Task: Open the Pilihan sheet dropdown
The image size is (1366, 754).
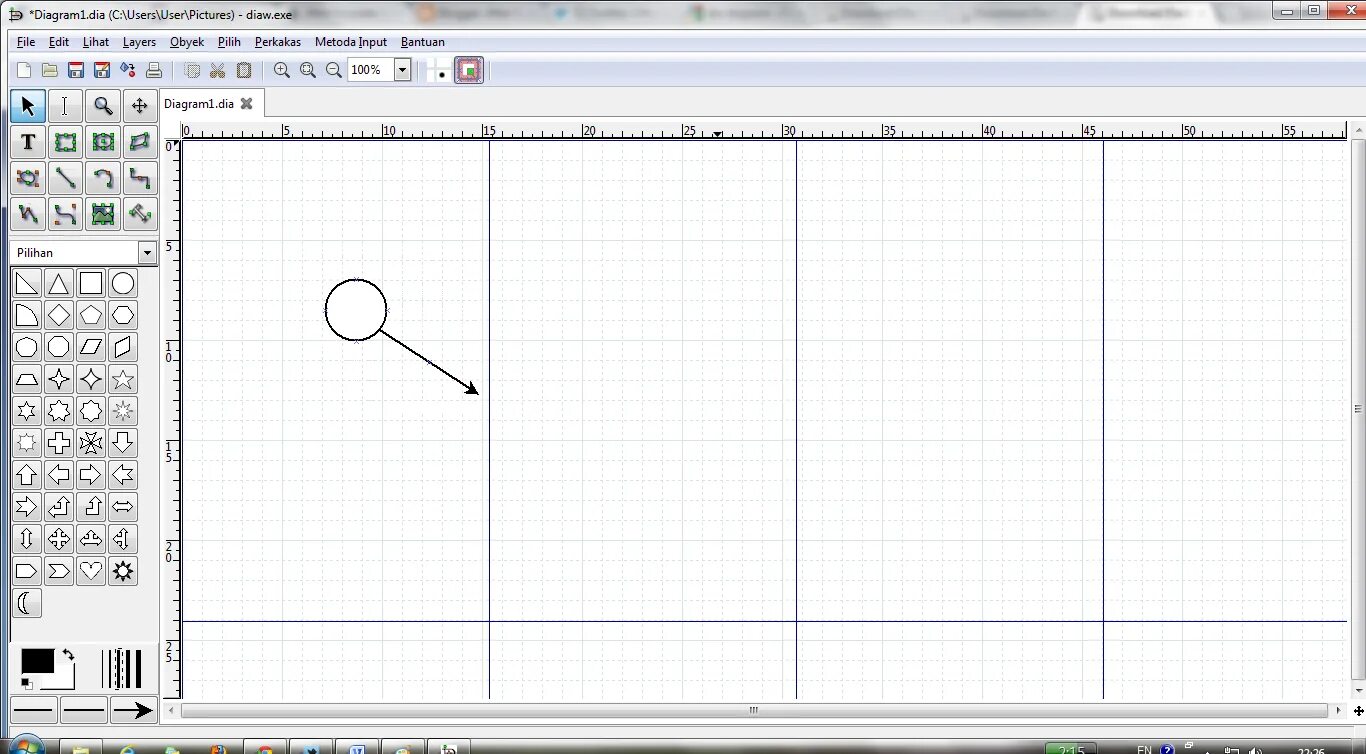Action: [x=146, y=252]
